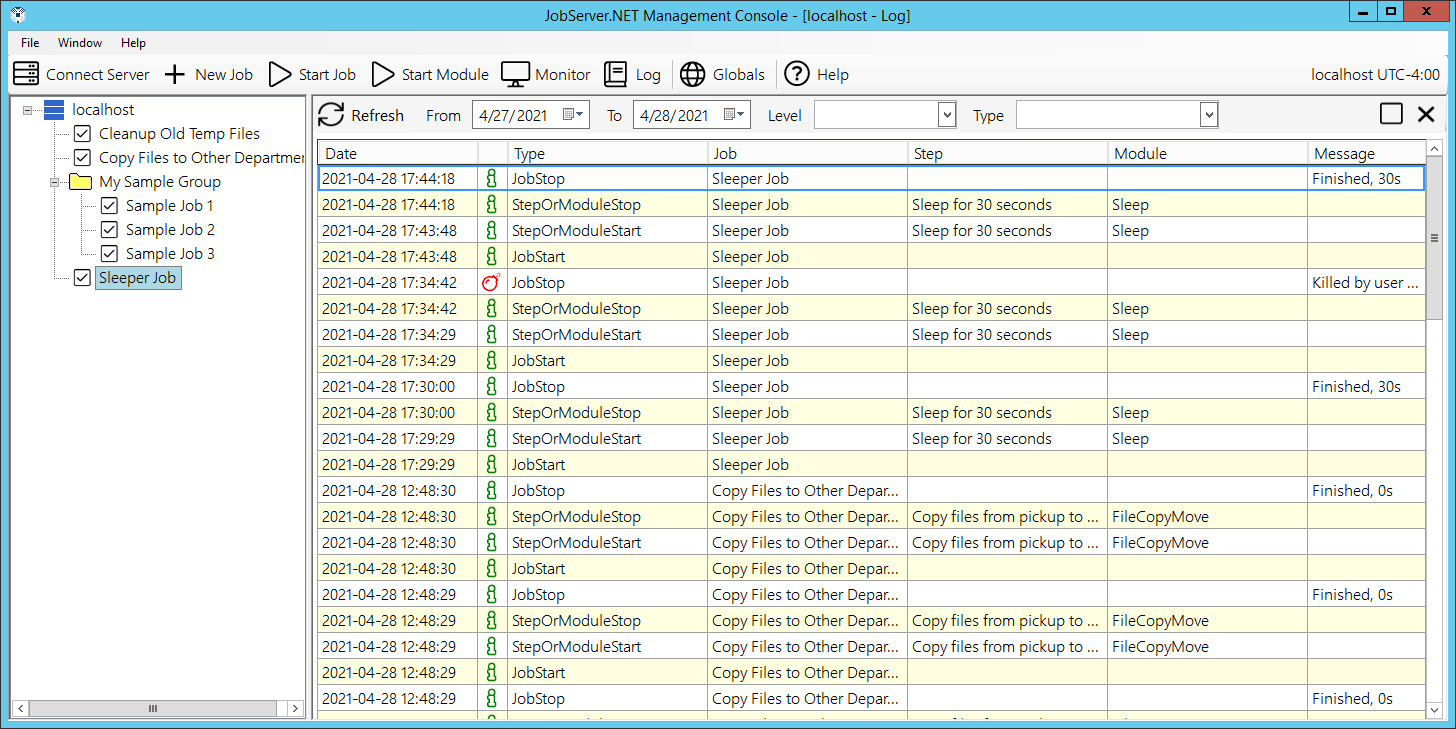
Task: Refresh the log list
Action: point(331,115)
